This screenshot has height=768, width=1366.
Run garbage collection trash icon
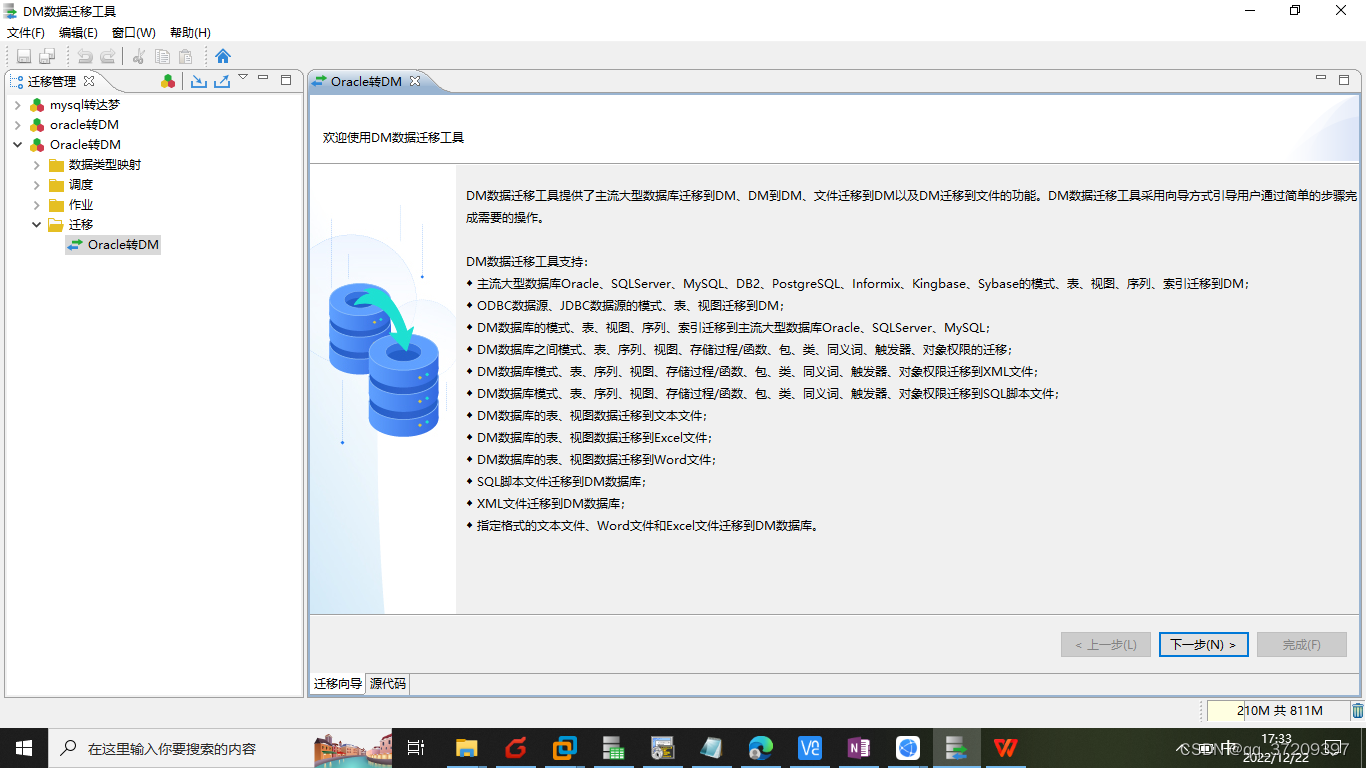coord(1358,711)
